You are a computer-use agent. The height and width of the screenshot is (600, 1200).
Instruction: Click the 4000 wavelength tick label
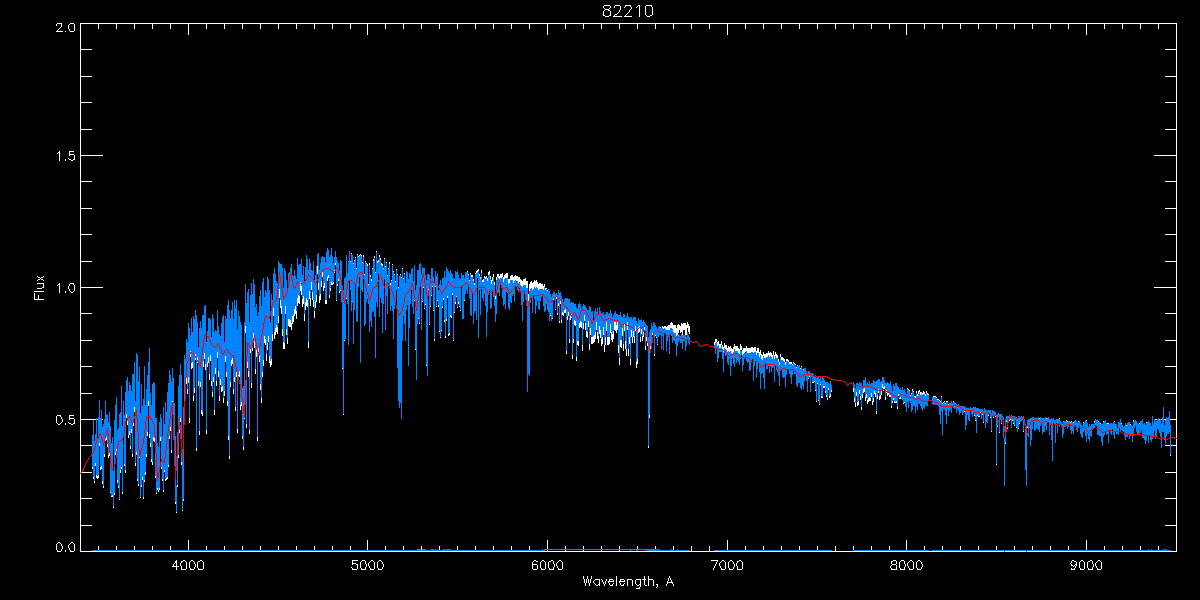pos(188,563)
